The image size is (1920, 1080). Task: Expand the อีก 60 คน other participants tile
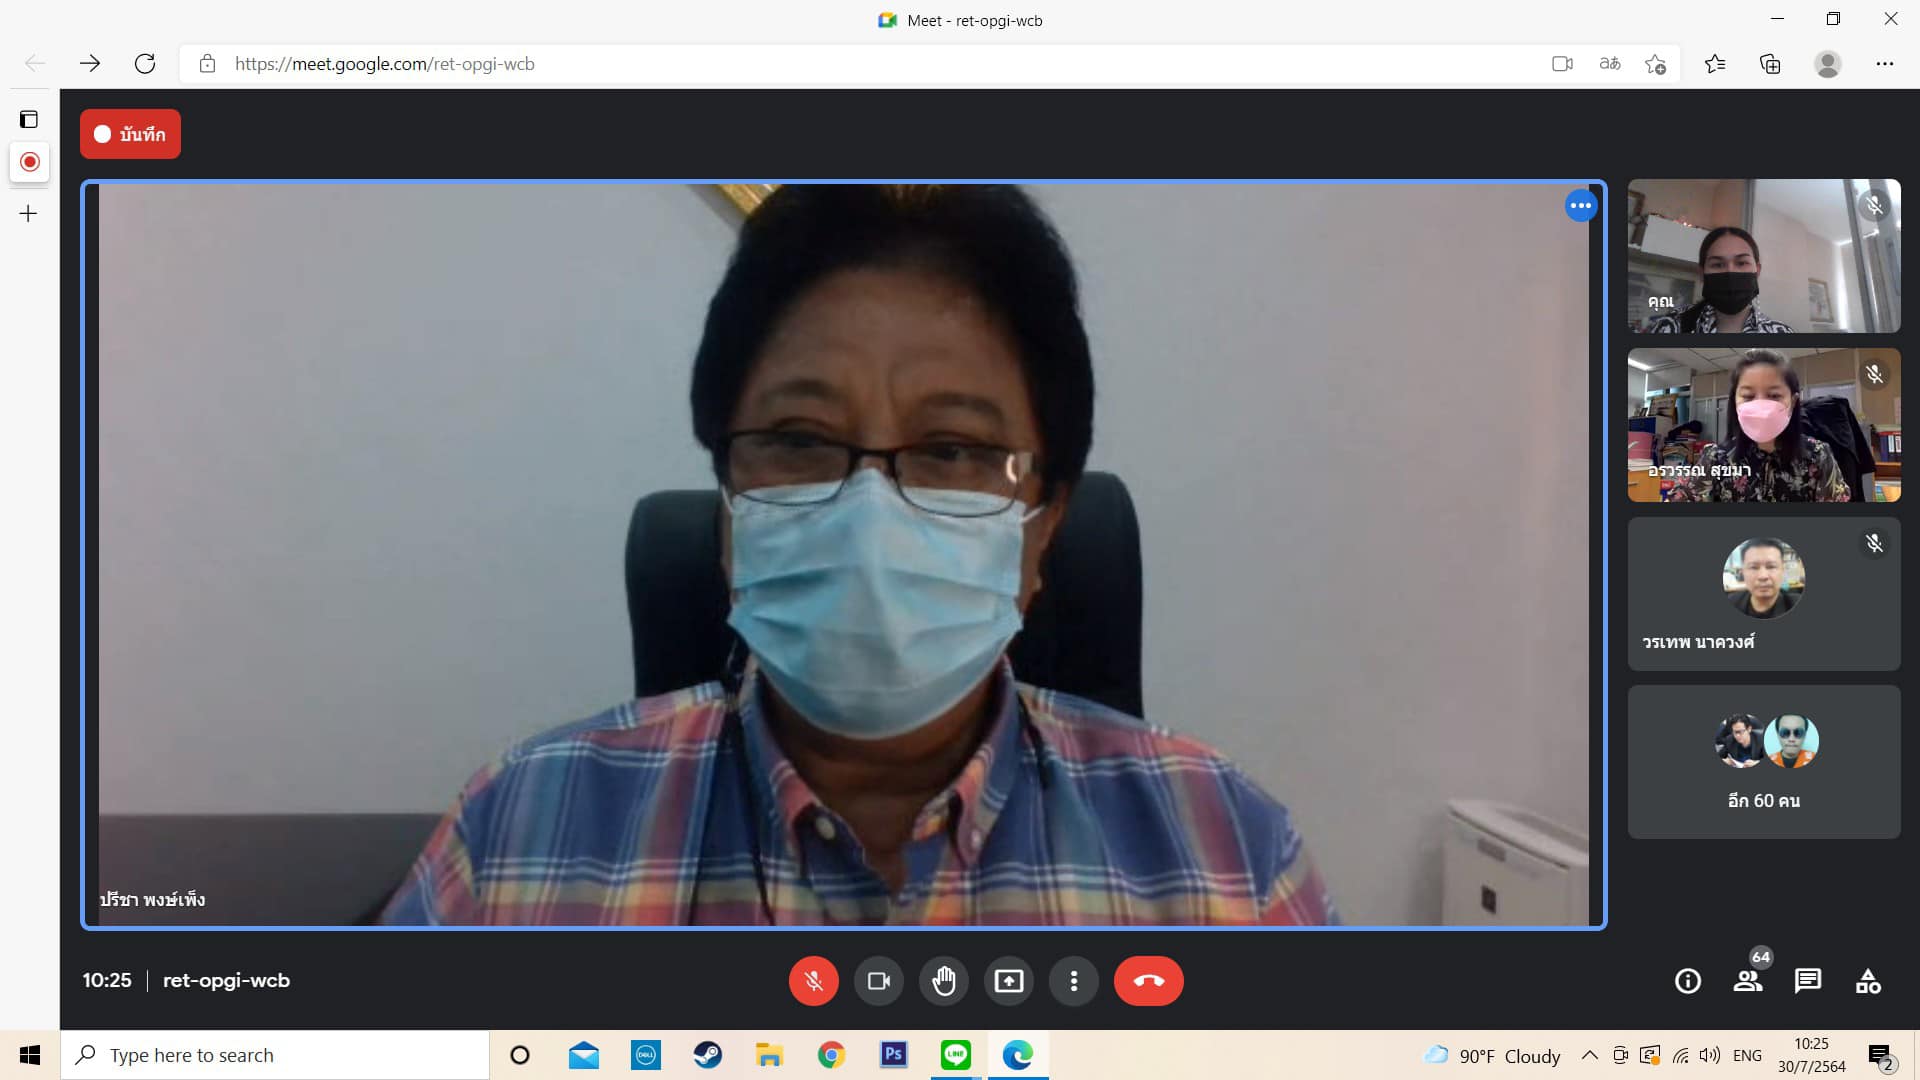(1763, 762)
